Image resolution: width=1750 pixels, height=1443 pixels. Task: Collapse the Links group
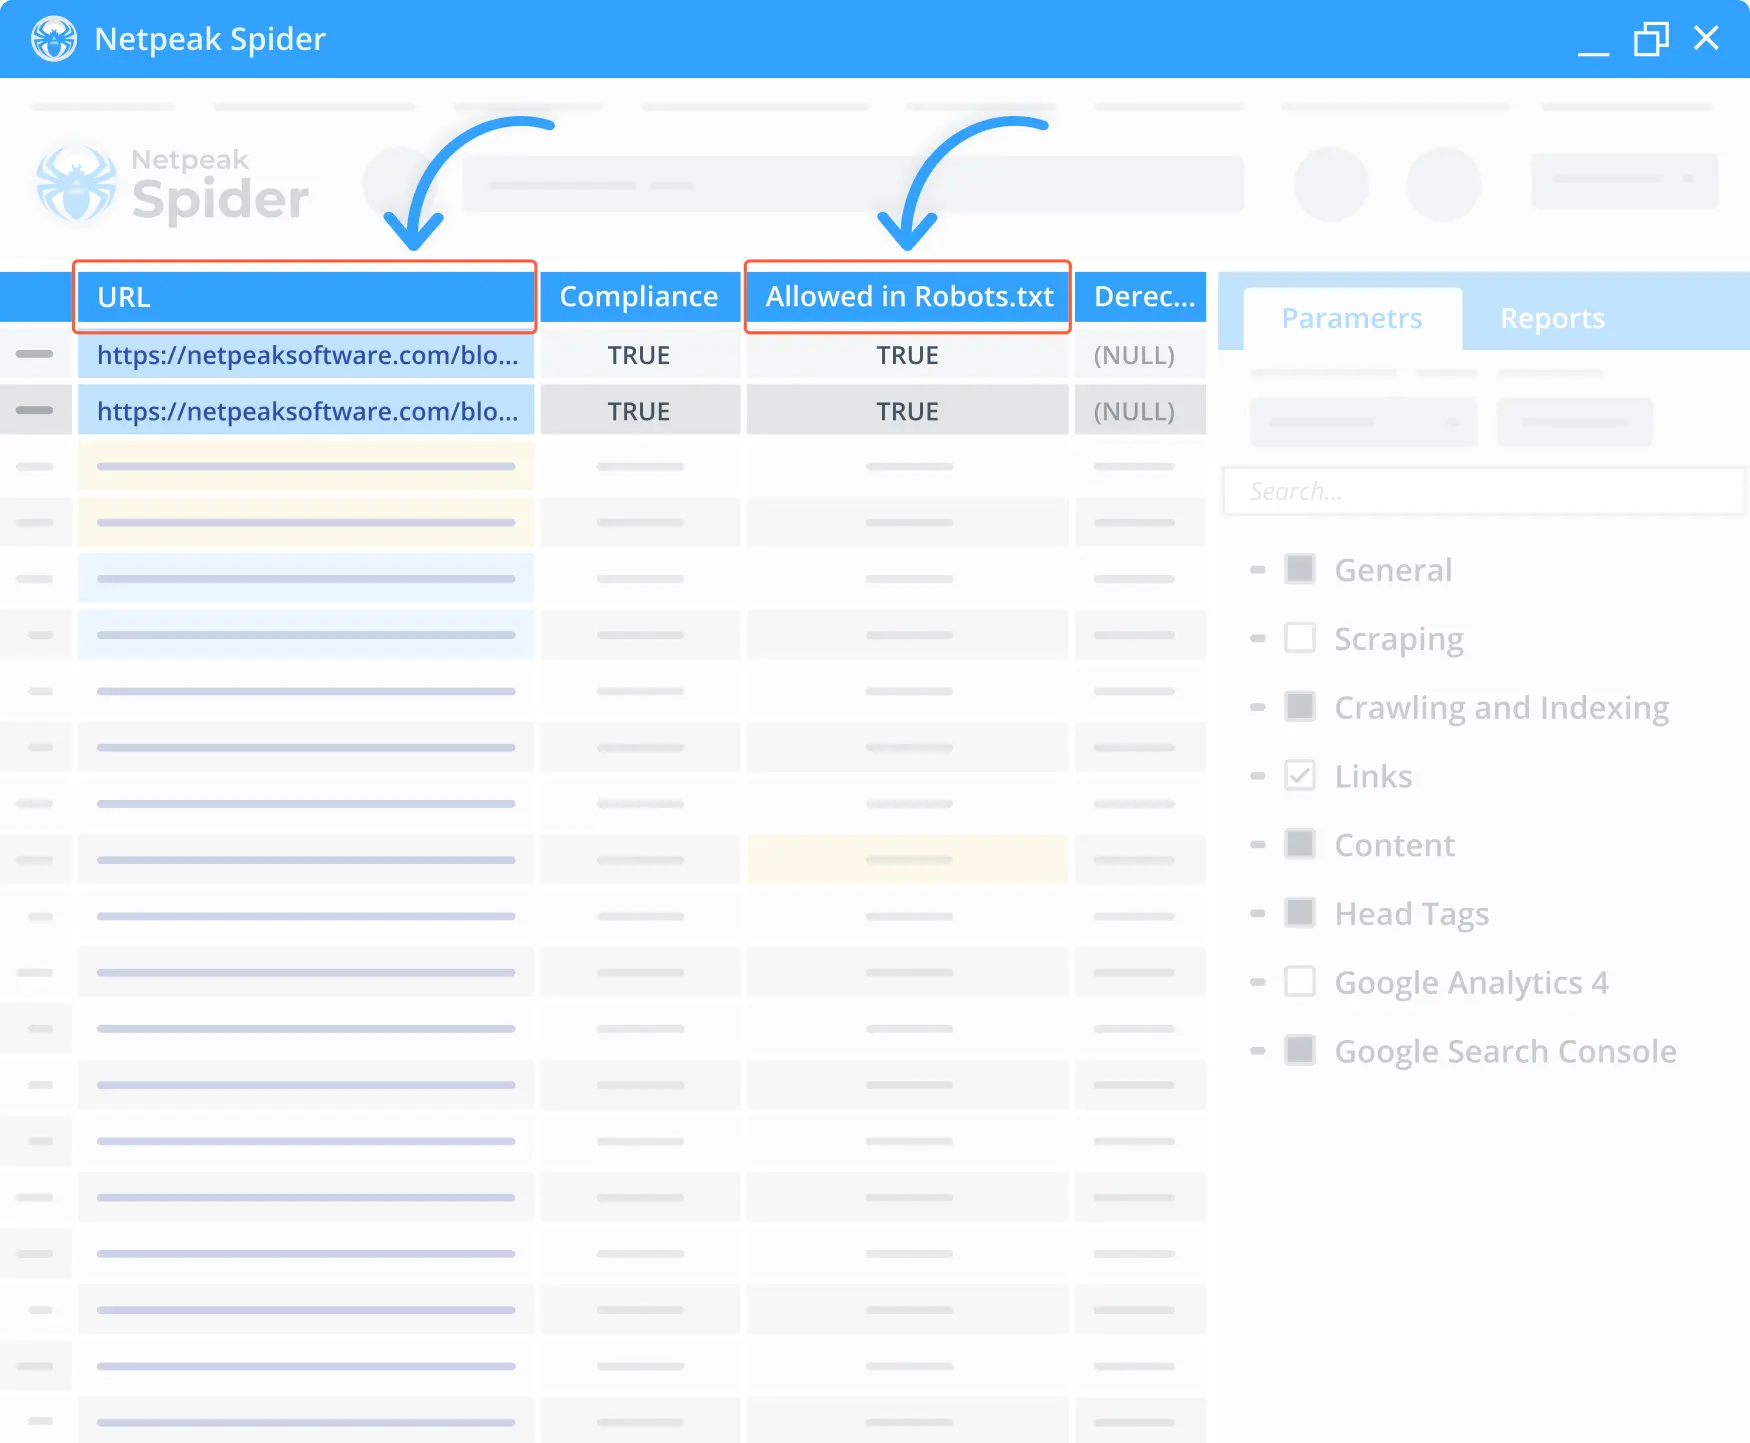click(x=1258, y=776)
